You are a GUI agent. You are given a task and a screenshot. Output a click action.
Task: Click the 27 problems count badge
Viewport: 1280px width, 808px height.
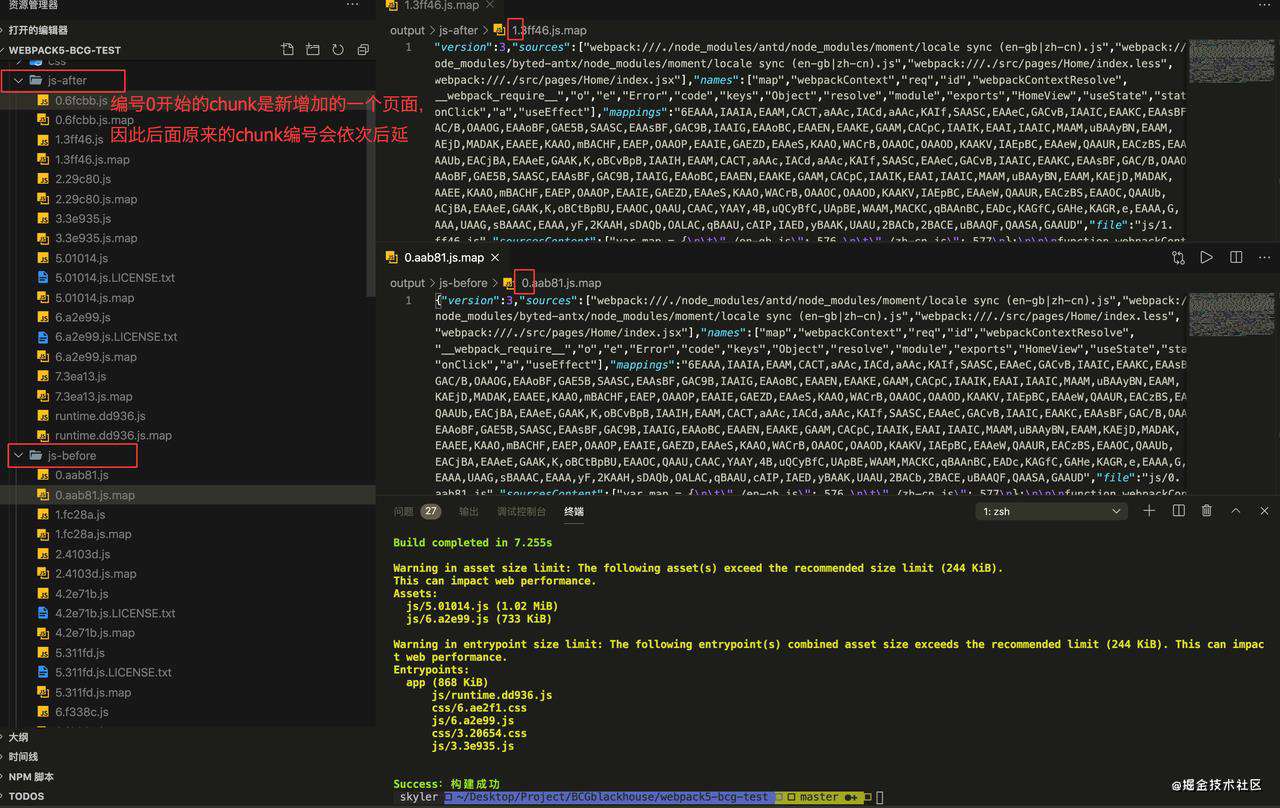(x=431, y=511)
